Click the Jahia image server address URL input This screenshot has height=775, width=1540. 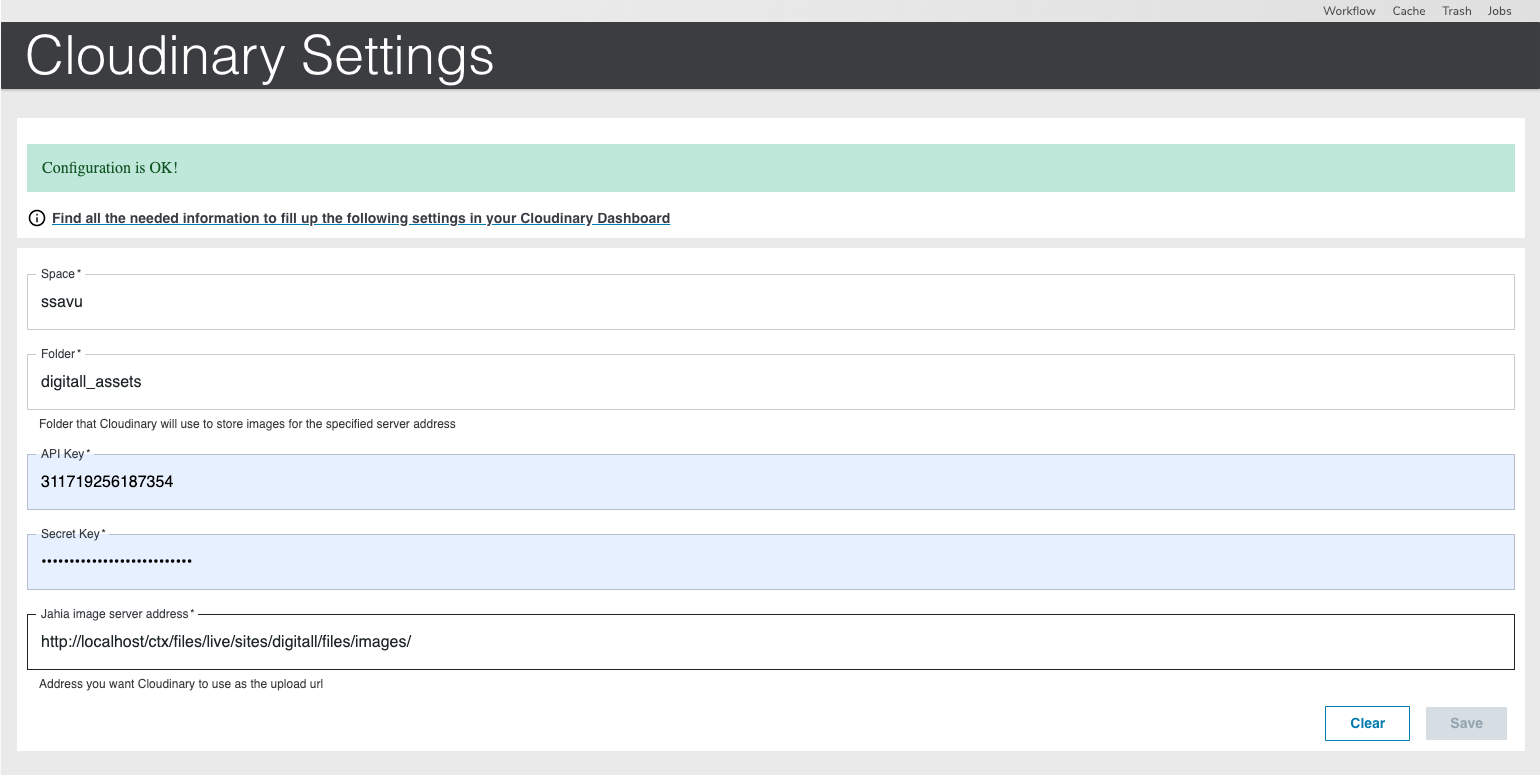point(770,642)
